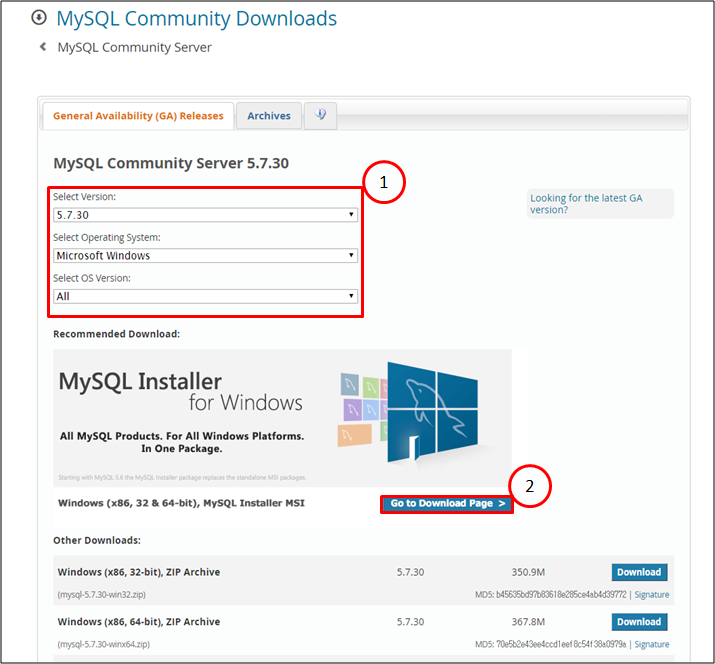Open the Select Version dropdown showing 5.7.30
Screen dimensions: 715x664
pos(205,215)
